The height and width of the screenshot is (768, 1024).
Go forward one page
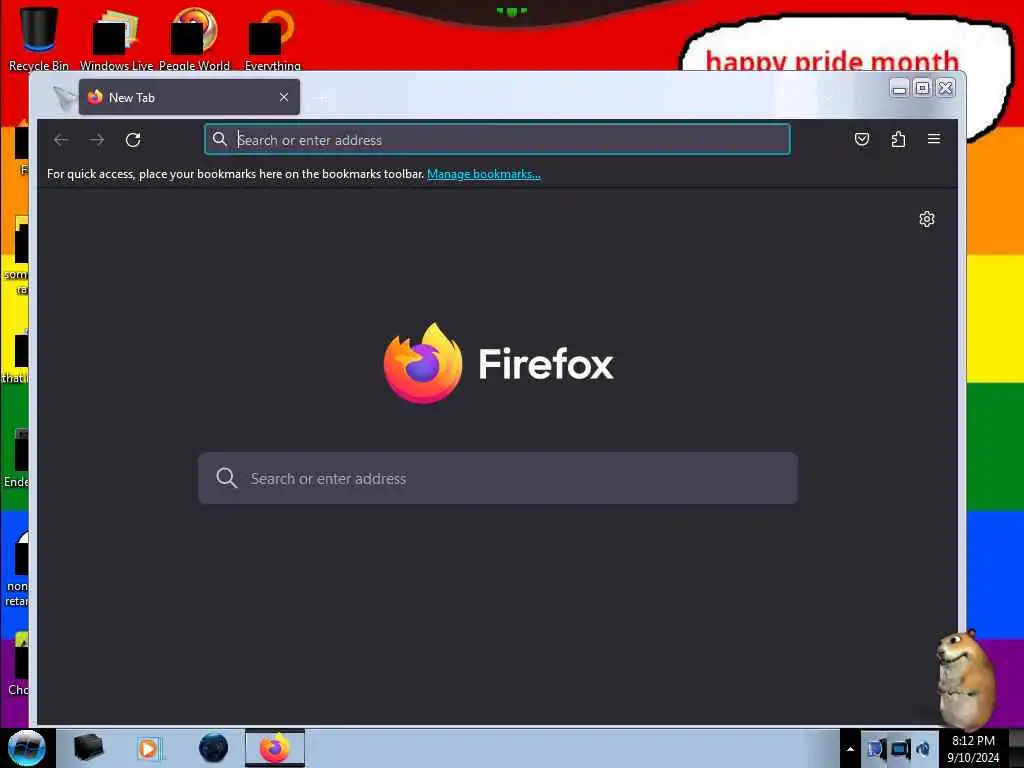(97, 140)
